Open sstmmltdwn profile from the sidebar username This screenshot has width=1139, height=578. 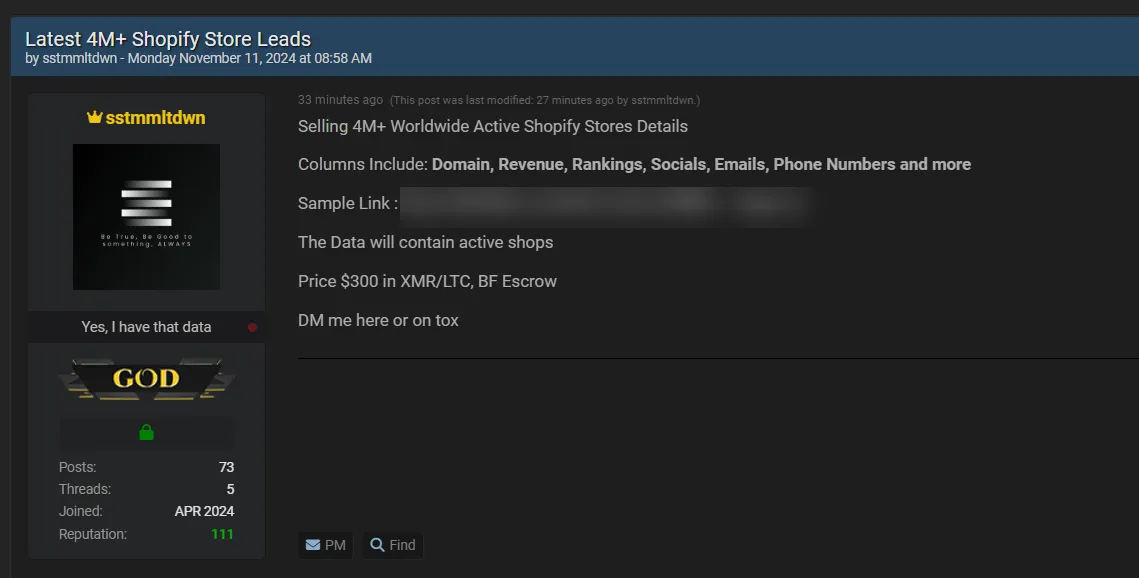click(156, 118)
